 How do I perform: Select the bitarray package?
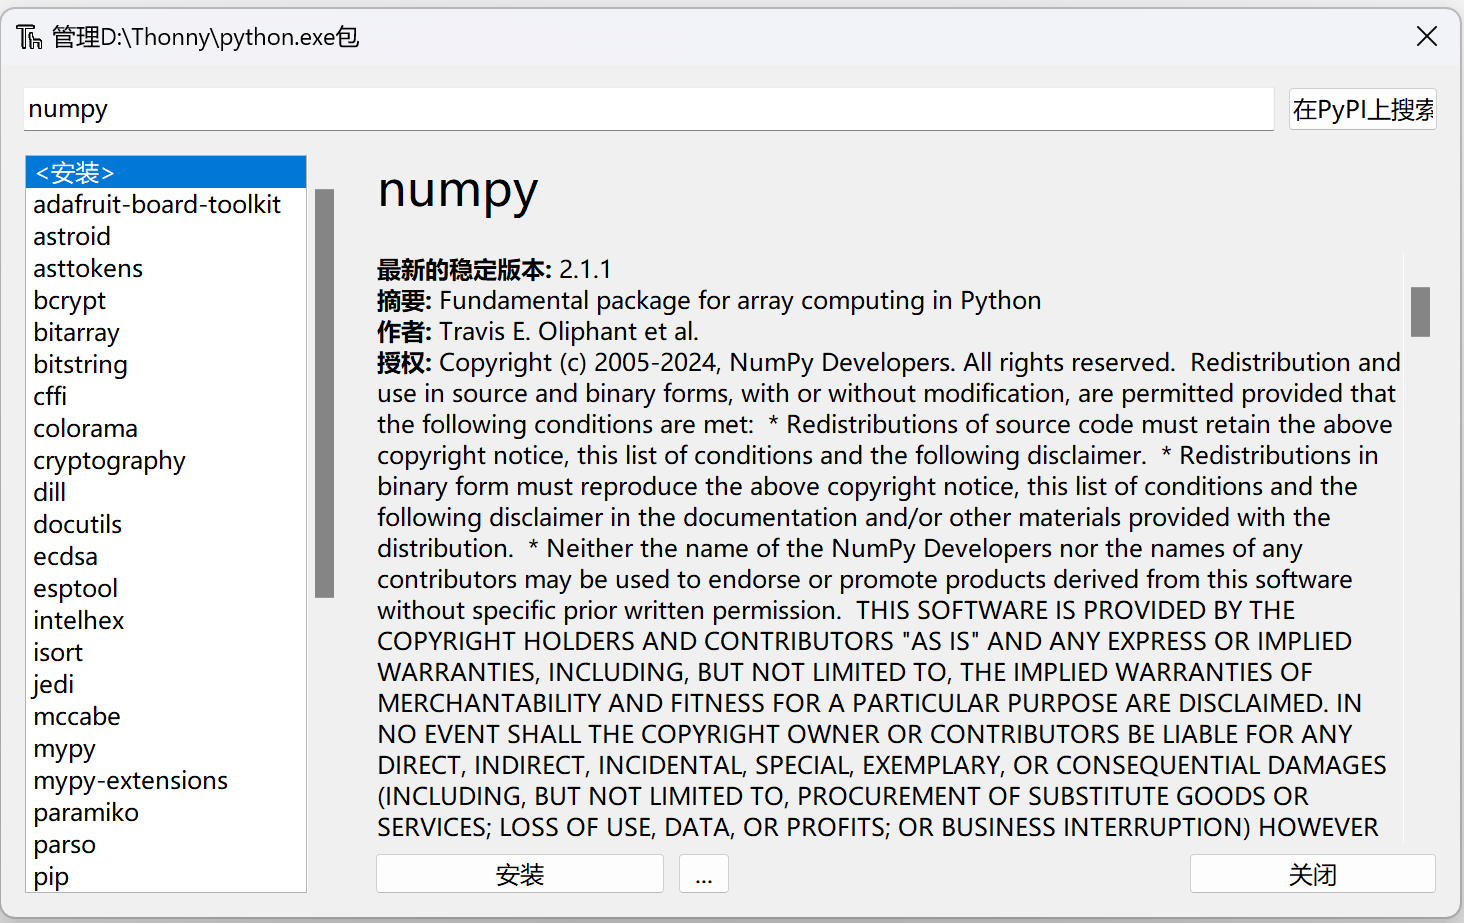(76, 332)
